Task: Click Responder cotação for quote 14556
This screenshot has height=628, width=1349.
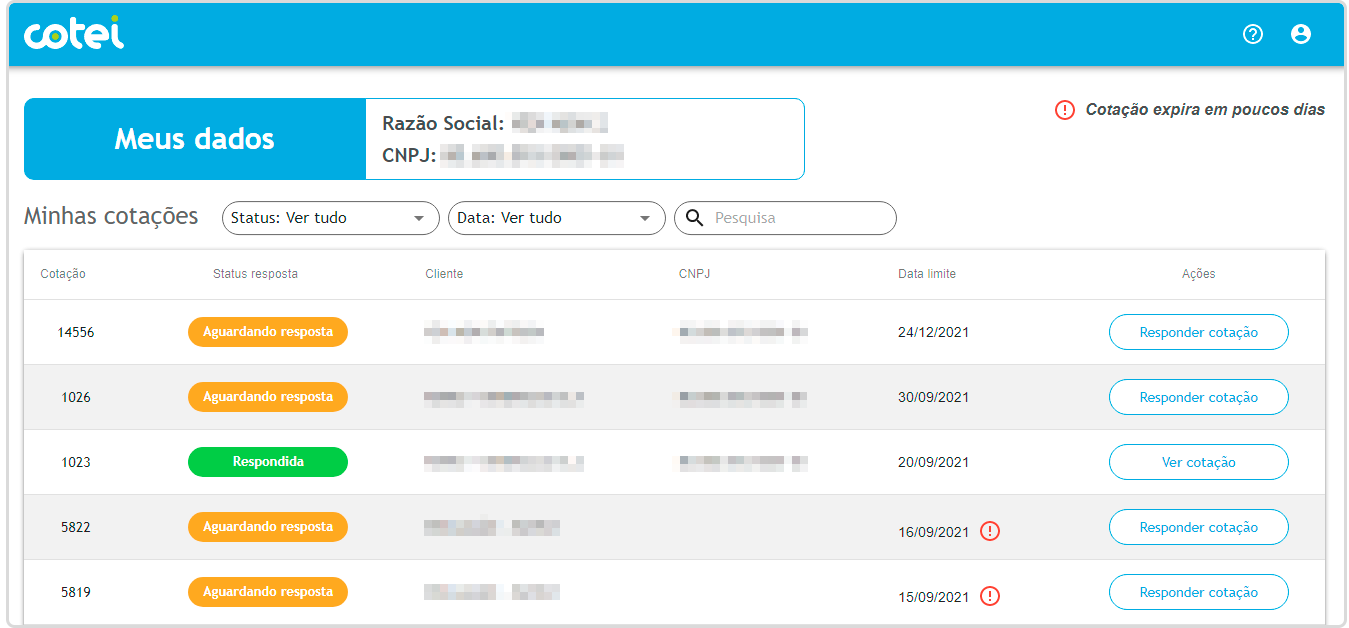Action: pyautogui.click(x=1198, y=332)
